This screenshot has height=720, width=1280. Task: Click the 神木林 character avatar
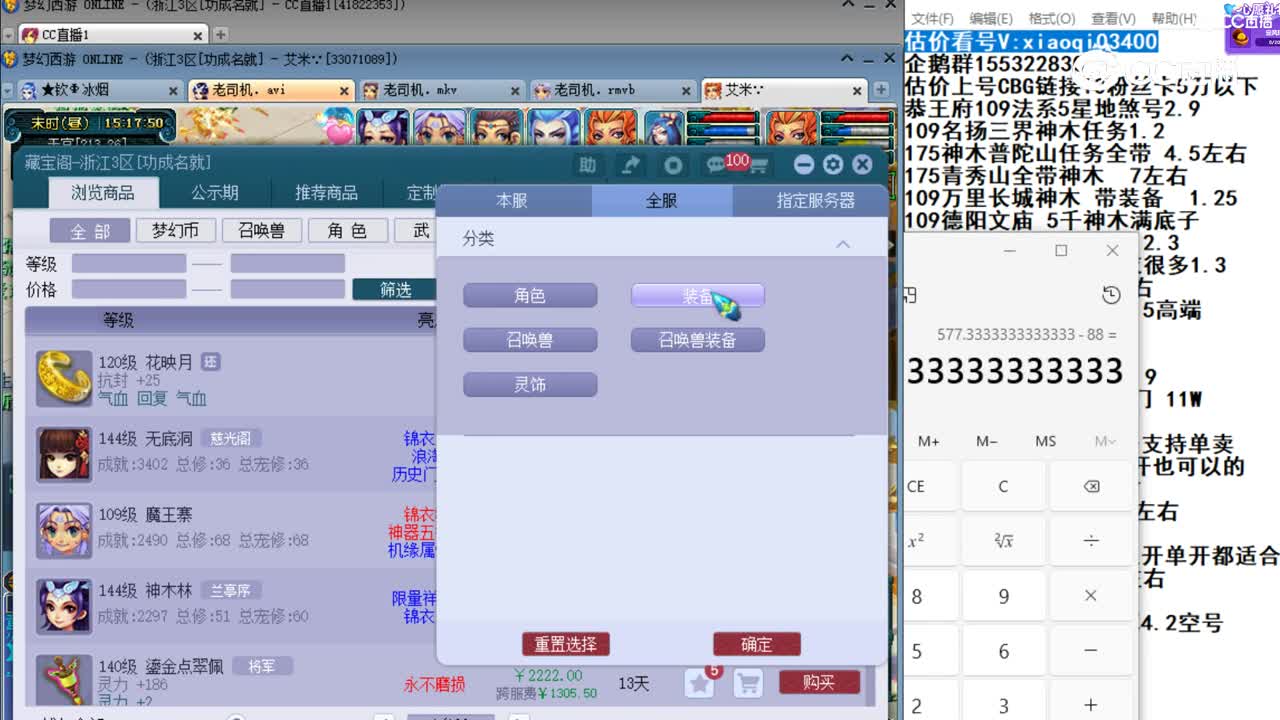tap(64, 606)
